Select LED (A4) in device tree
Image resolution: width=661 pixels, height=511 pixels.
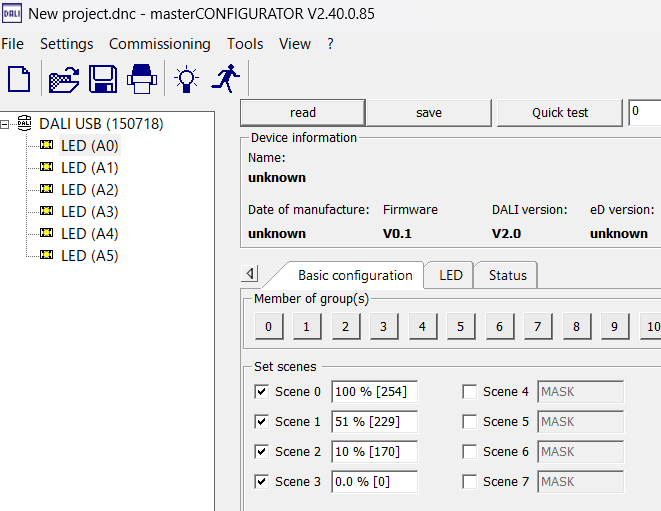[89, 233]
